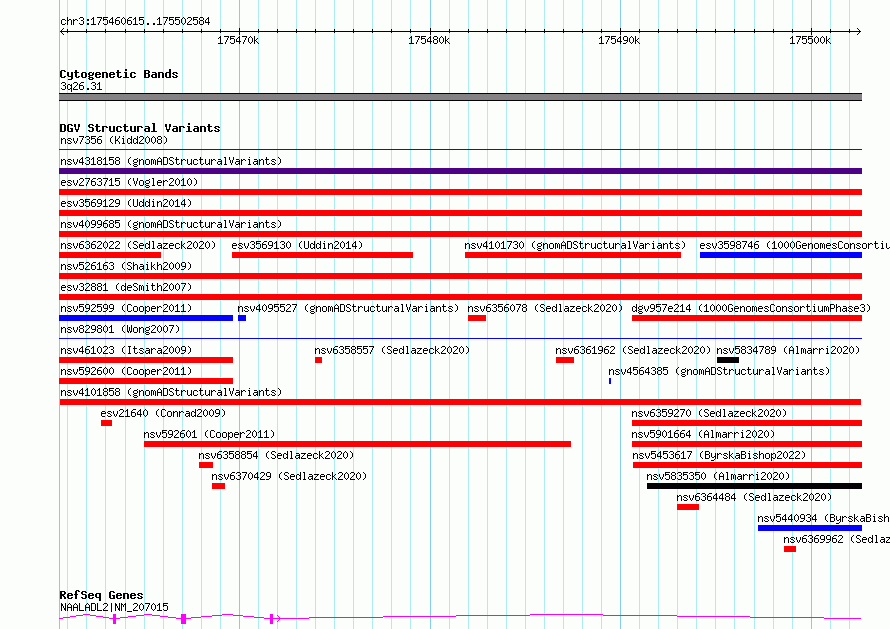Image resolution: width=890 pixels, height=629 pixels.
Task: Select nsv6369962 small red marker
Action: coord(790,549)
